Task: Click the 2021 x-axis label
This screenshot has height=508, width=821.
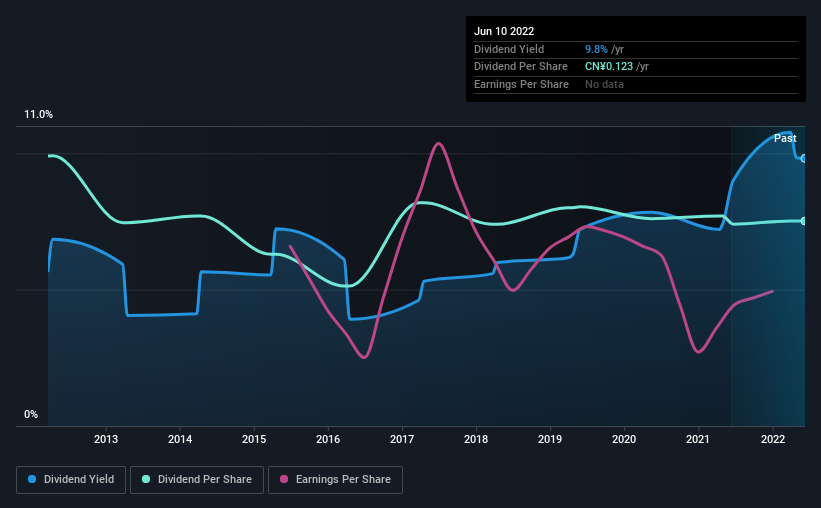Action: click(698, 439)
